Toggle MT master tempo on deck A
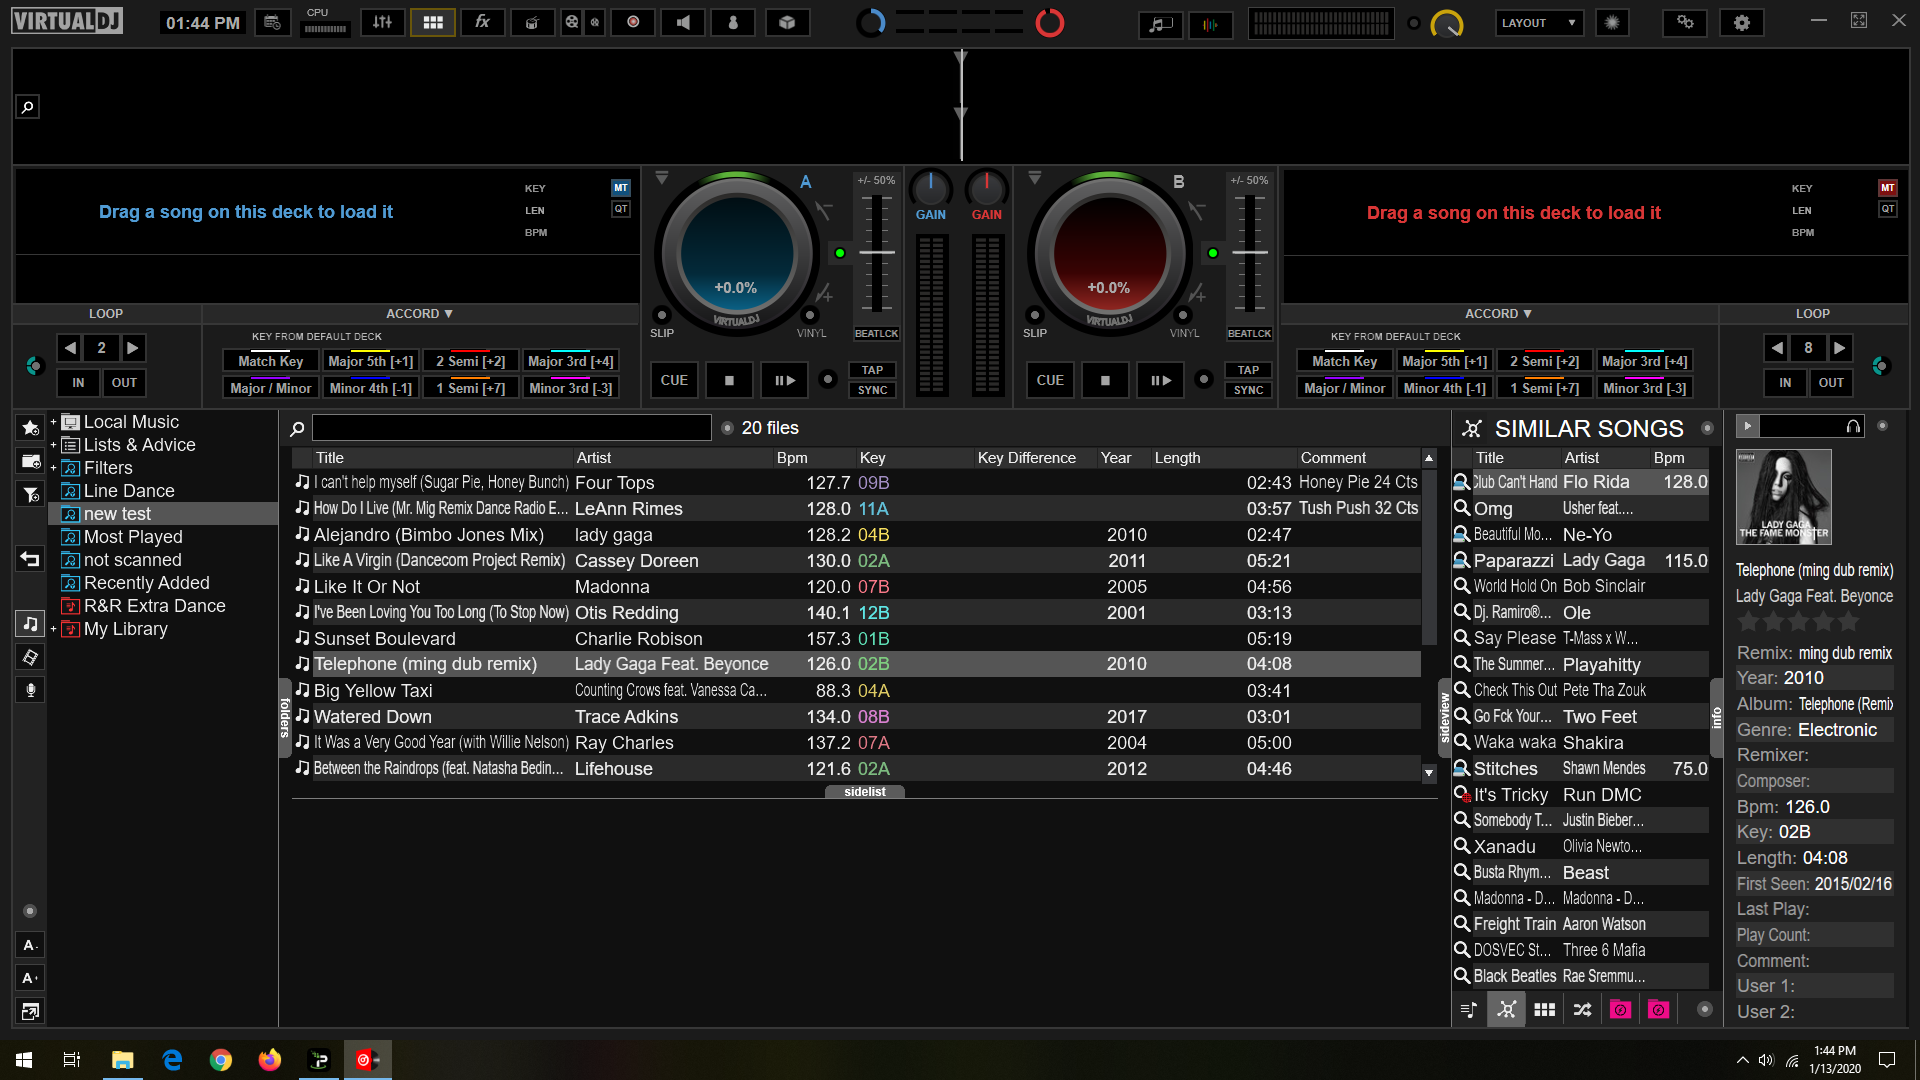Screen dimensions: 1920x1080 click(621, 188)
